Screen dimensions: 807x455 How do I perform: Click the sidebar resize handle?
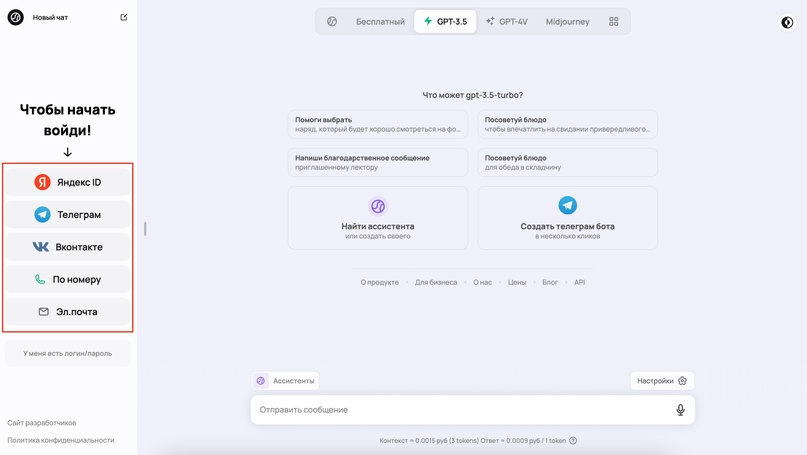click(145, 229)
